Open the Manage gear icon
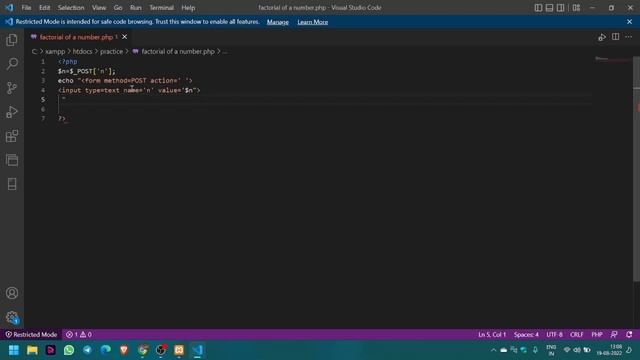Screen dimensions: 640x360 [12, 317]
